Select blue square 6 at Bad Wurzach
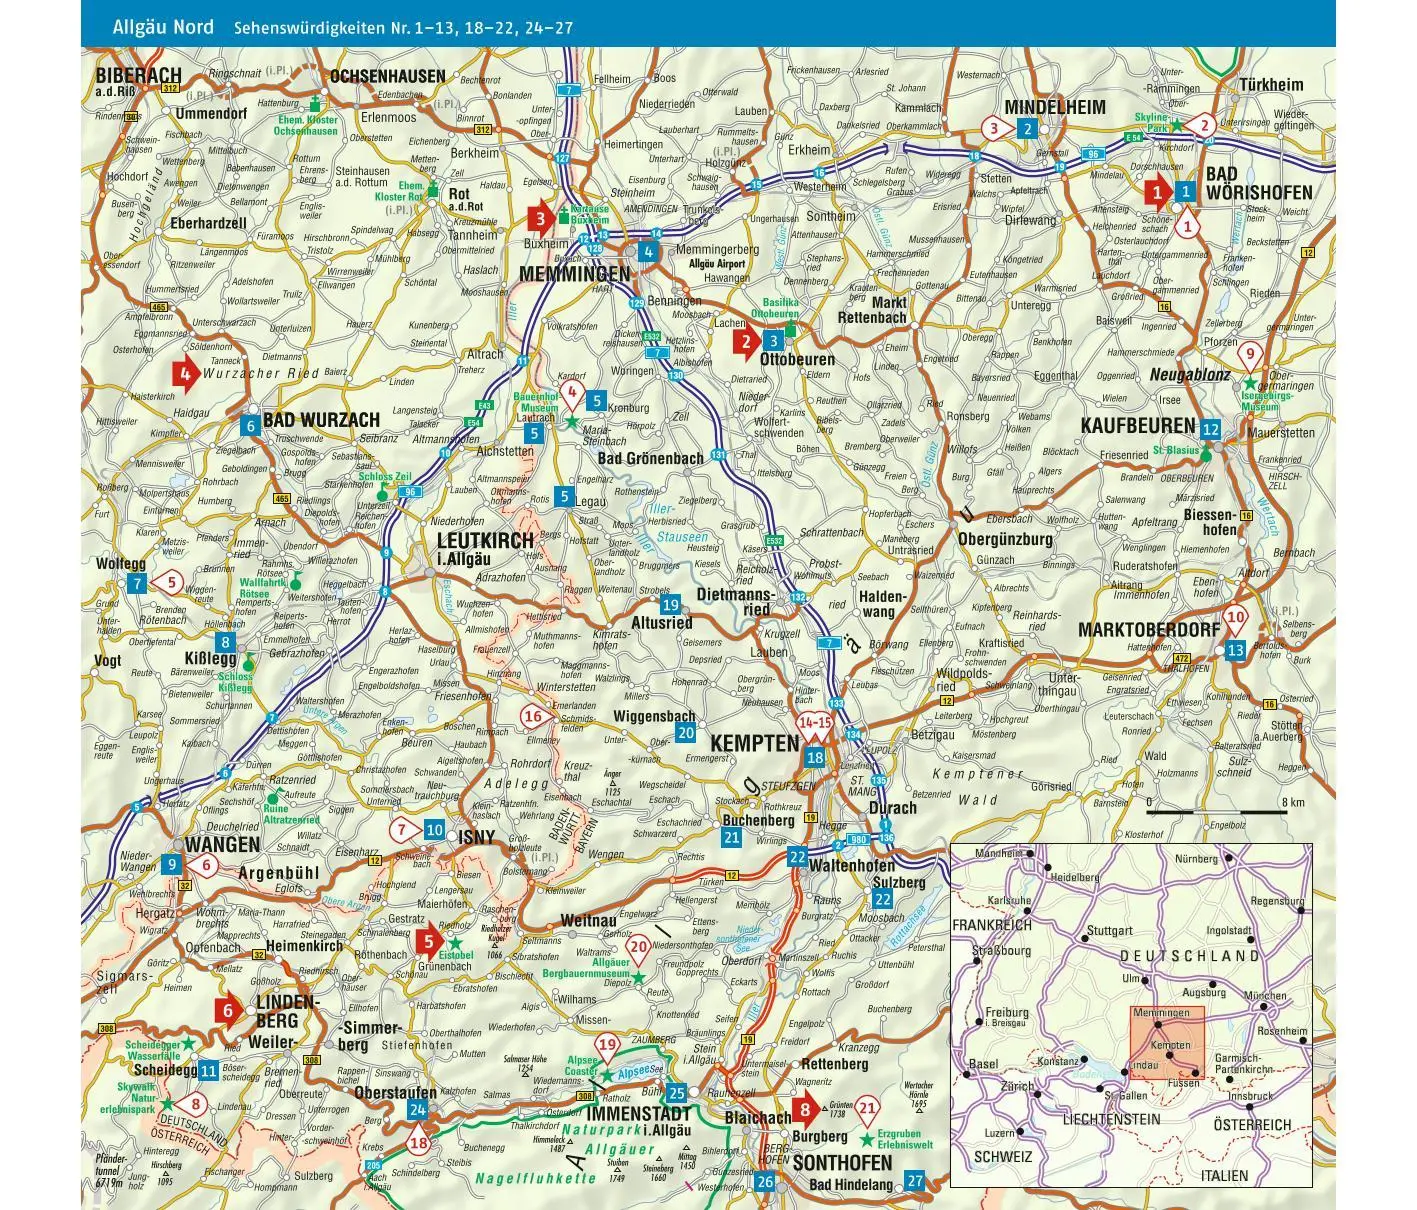 [250, 425]
